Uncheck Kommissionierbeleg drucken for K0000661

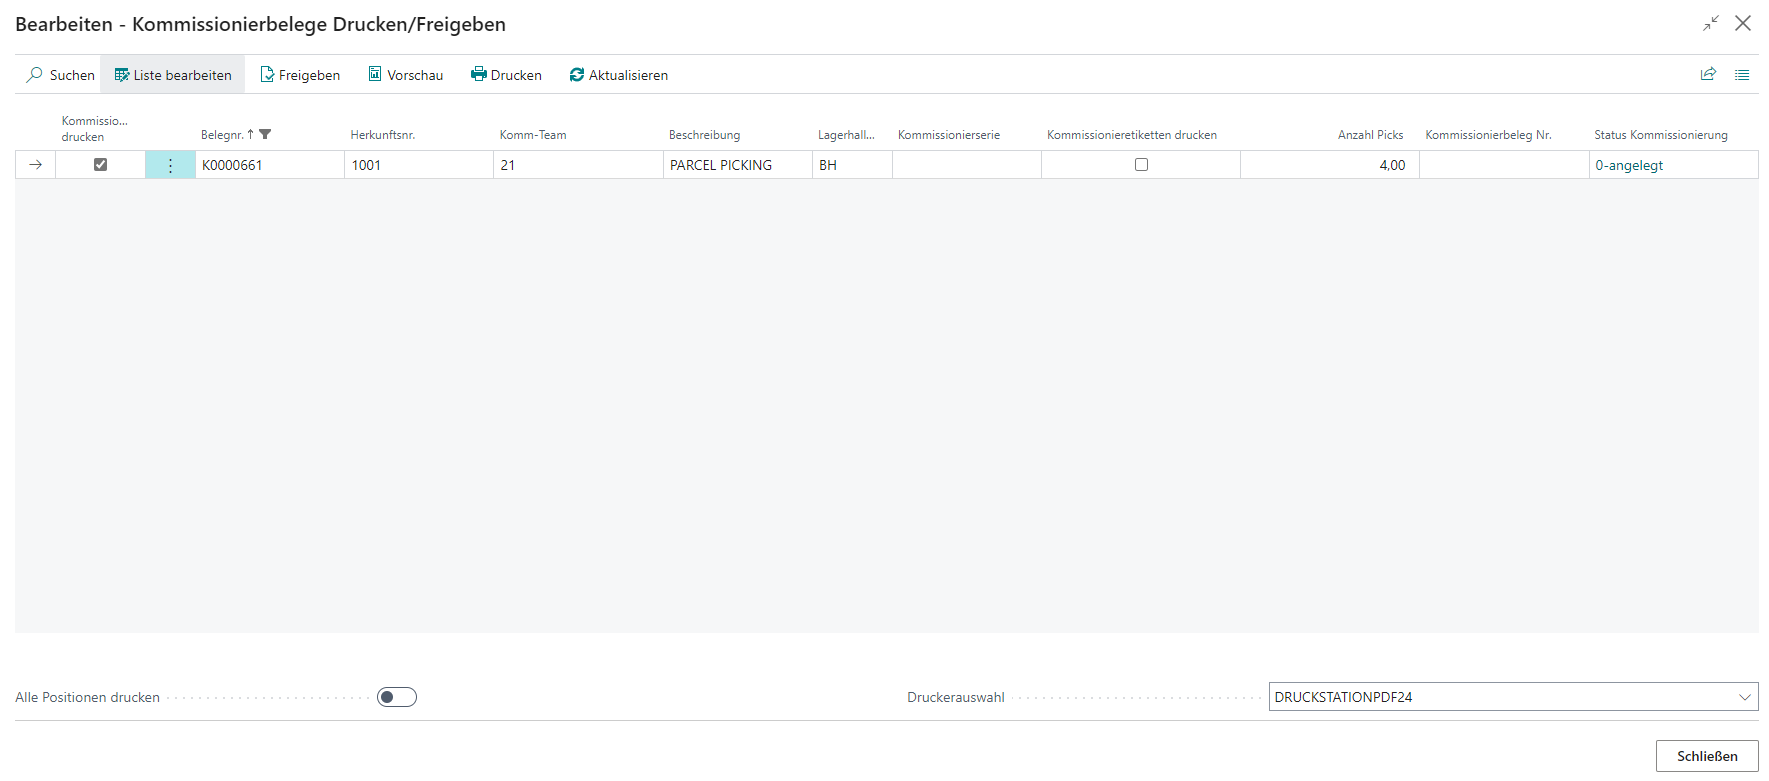pos(100,165)
